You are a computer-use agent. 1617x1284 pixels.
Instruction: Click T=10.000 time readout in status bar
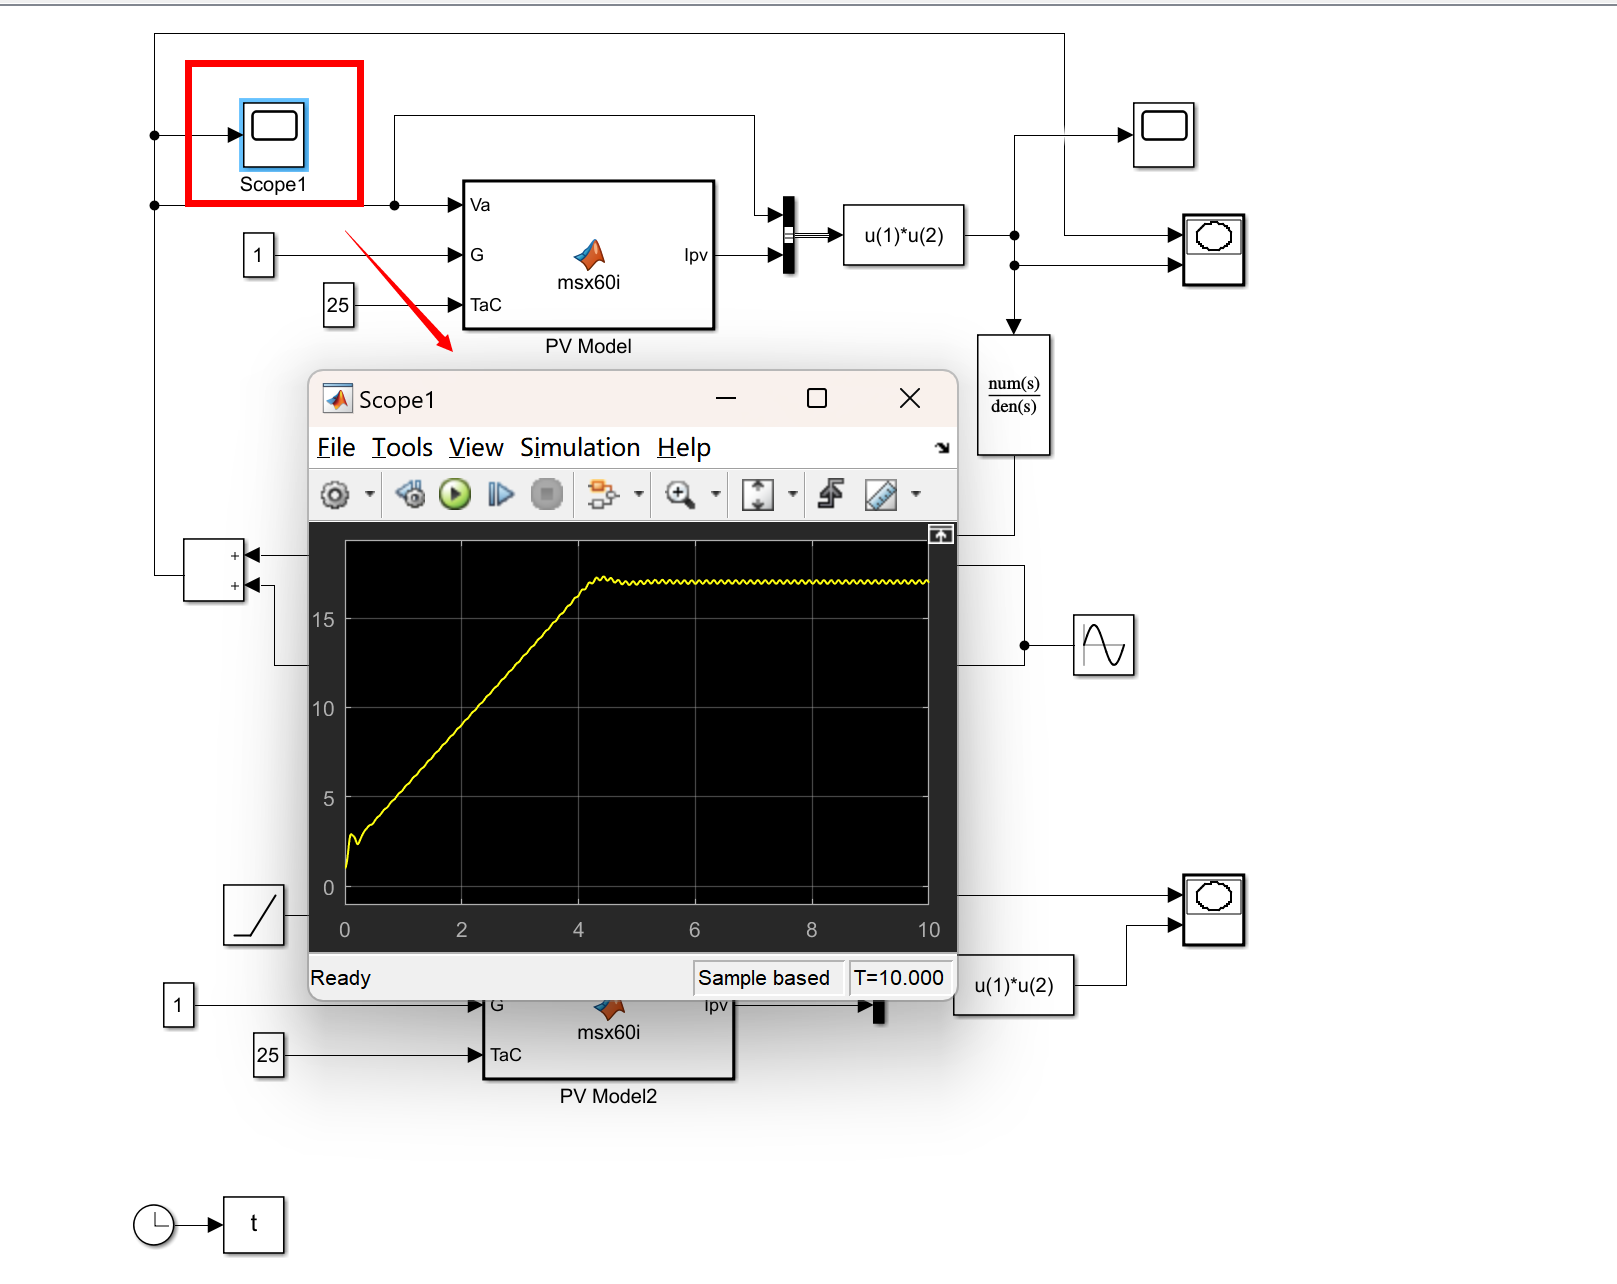point(899,978)
